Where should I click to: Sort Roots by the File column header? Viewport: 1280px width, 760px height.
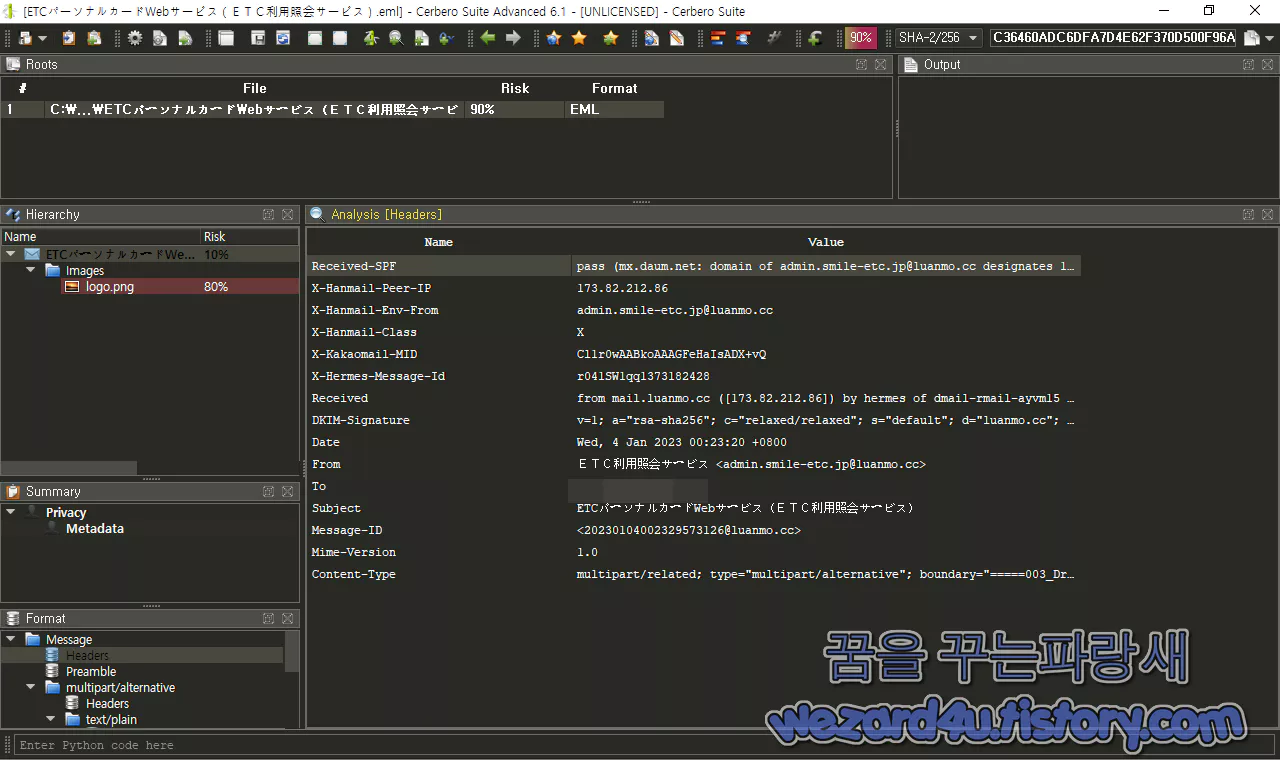coord(255,88)
